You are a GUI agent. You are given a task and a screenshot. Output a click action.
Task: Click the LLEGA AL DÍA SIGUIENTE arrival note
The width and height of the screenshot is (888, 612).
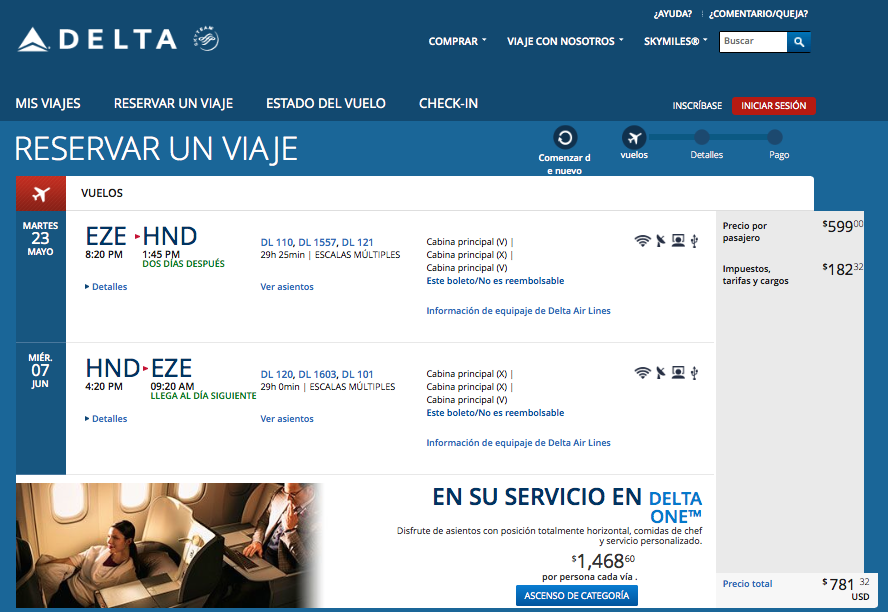tap(203, 396)
